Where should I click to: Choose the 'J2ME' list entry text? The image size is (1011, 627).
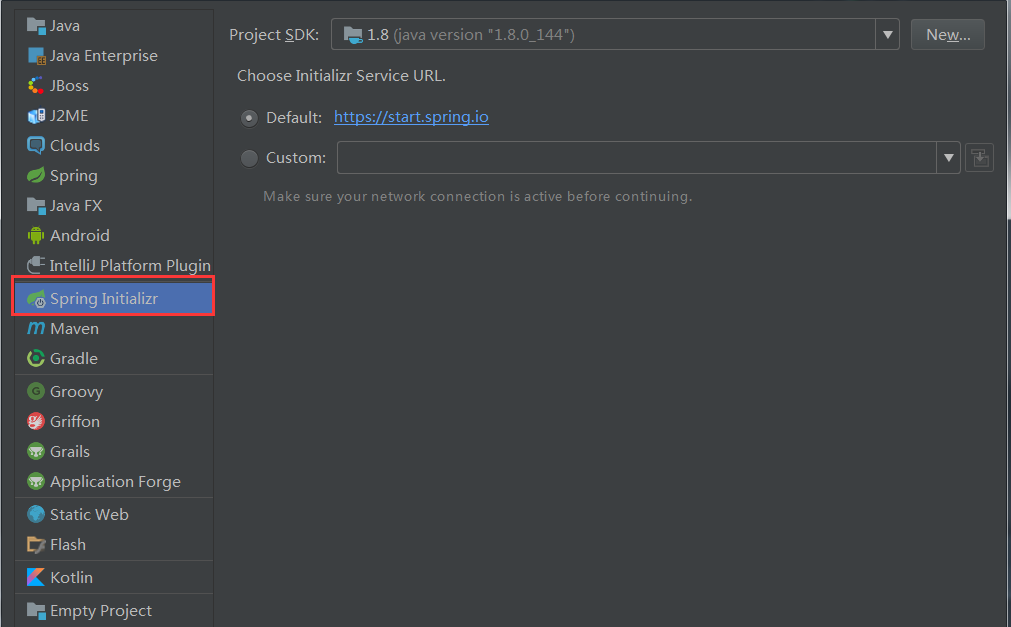(69, 116)
